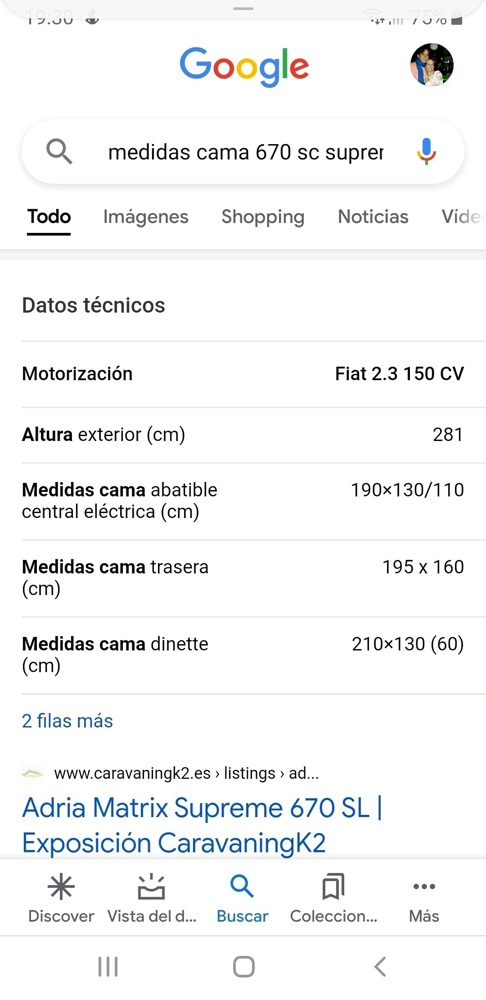This screenshot has height=1000, width=486.
Task: Switch to the Shopping tab
Action: point(263,217)
